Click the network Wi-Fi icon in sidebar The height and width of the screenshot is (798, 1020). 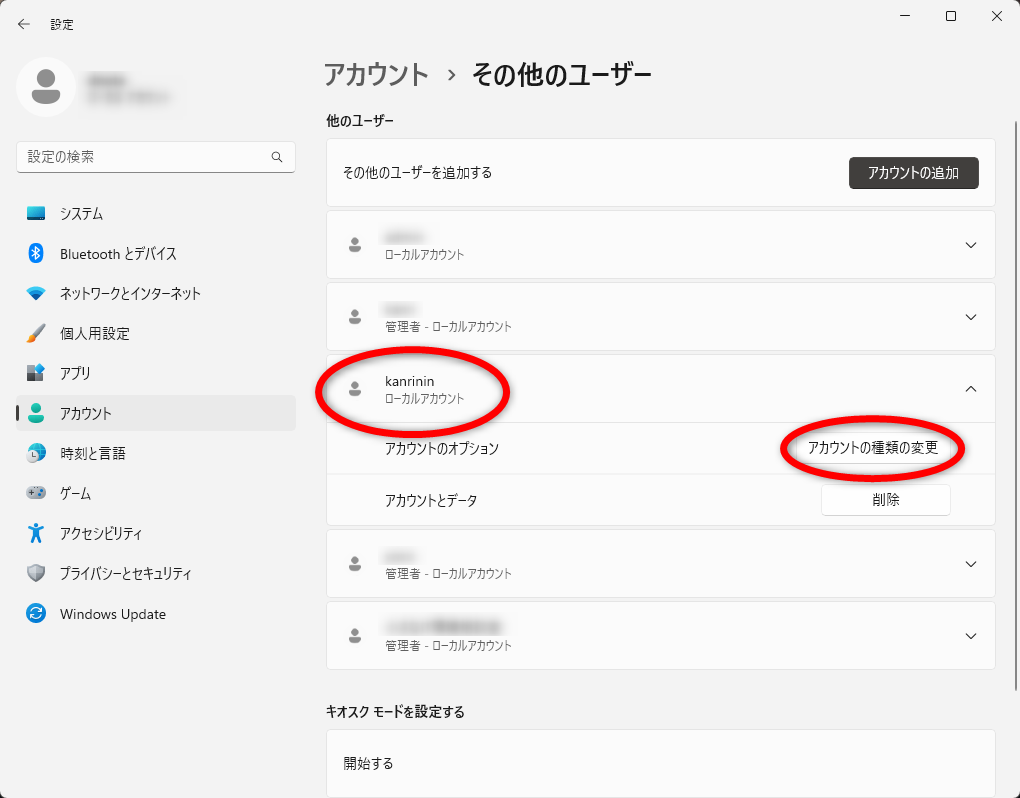pyautogui.click(x=36, y=293)
